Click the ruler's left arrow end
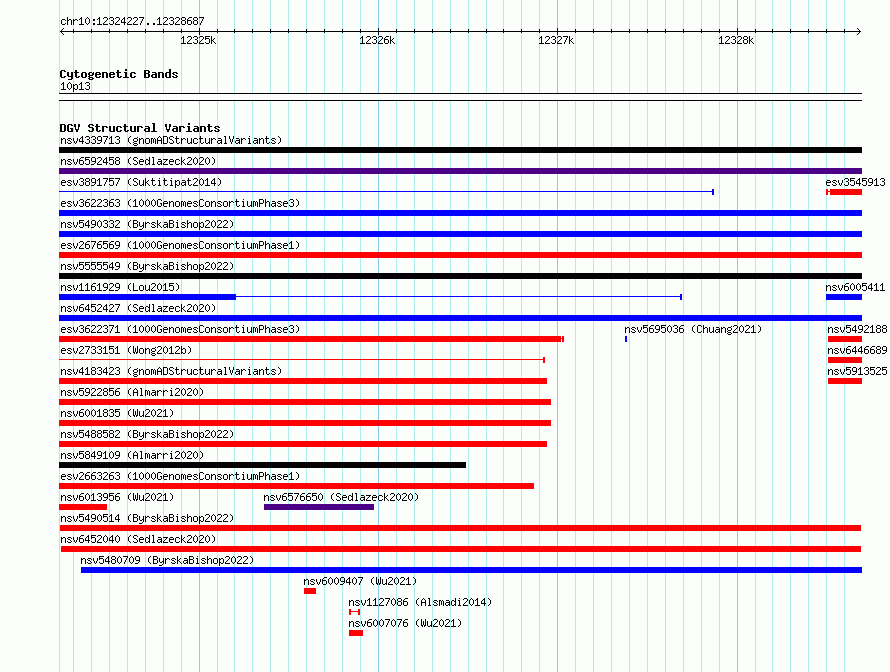Viewport: 890px width, 672px height. pos(62,32)
